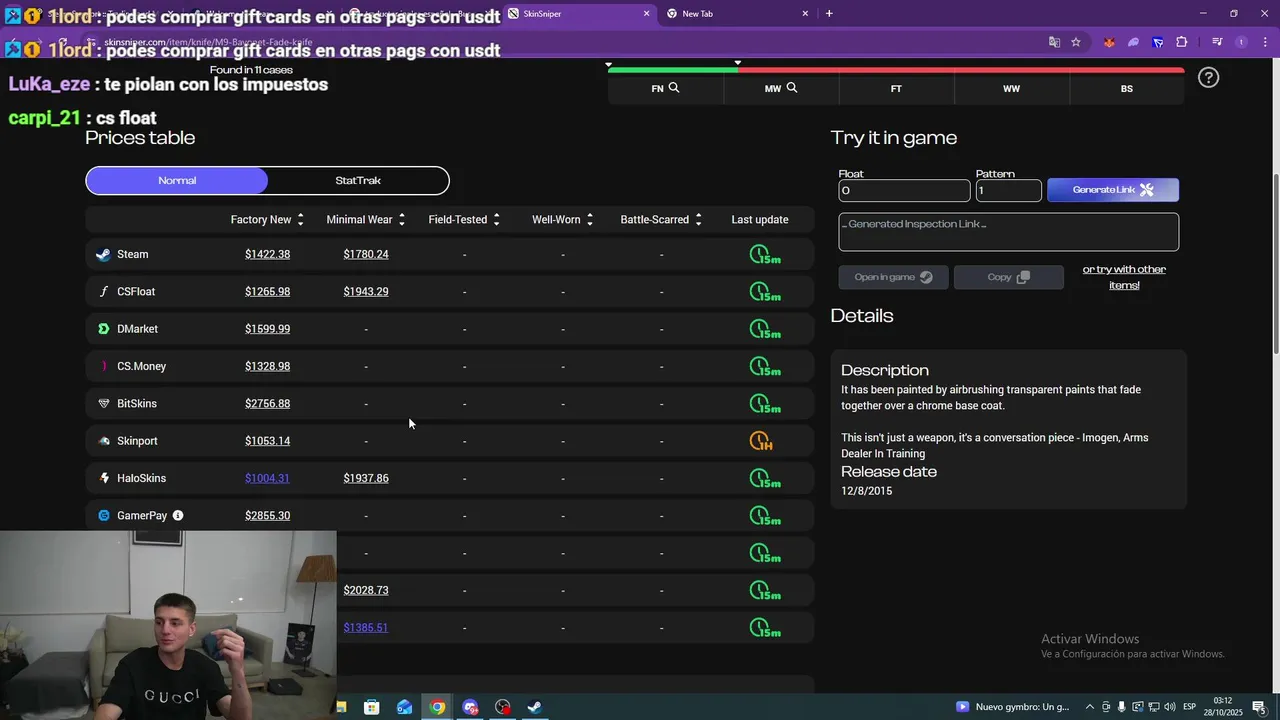The image size is (1280, 720).
Task: Click the CSFloat marketplace logo icon
Action: (103, 291)
